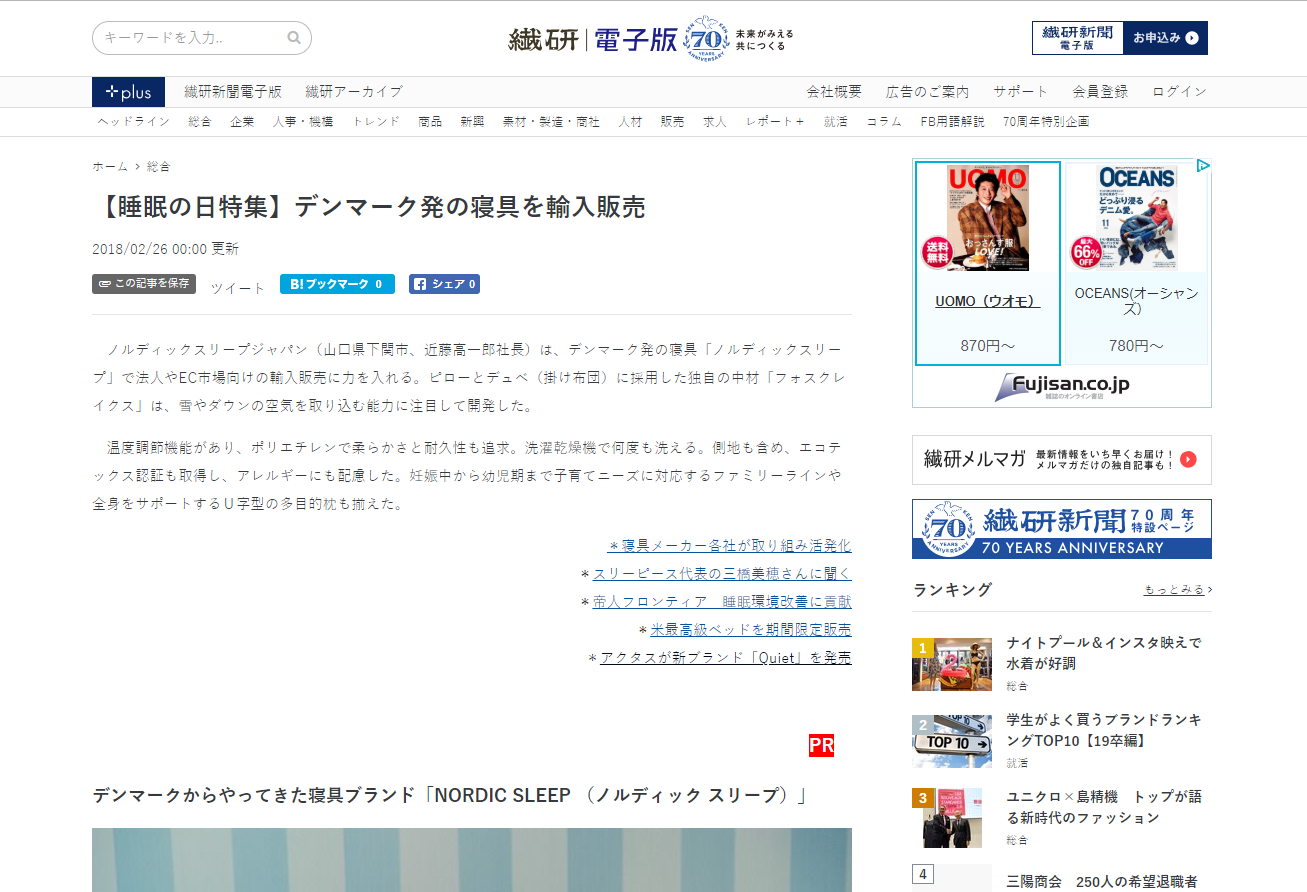1307x892 pixels.
Task: Click the ツイート share link
Action: 238,288
